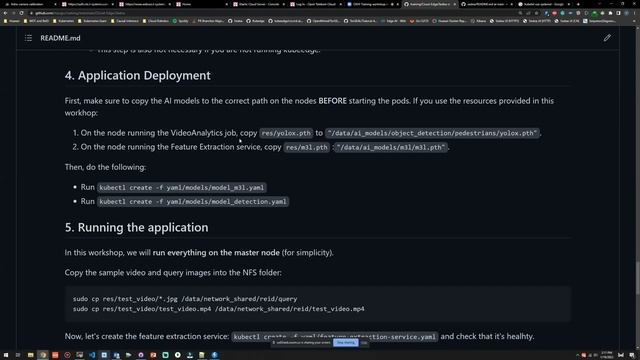Click the pedestrians/yolox.pth destination path code
The width and height of the screenshot is (640, 360).
pyautogui.click(x=432, y=133)
